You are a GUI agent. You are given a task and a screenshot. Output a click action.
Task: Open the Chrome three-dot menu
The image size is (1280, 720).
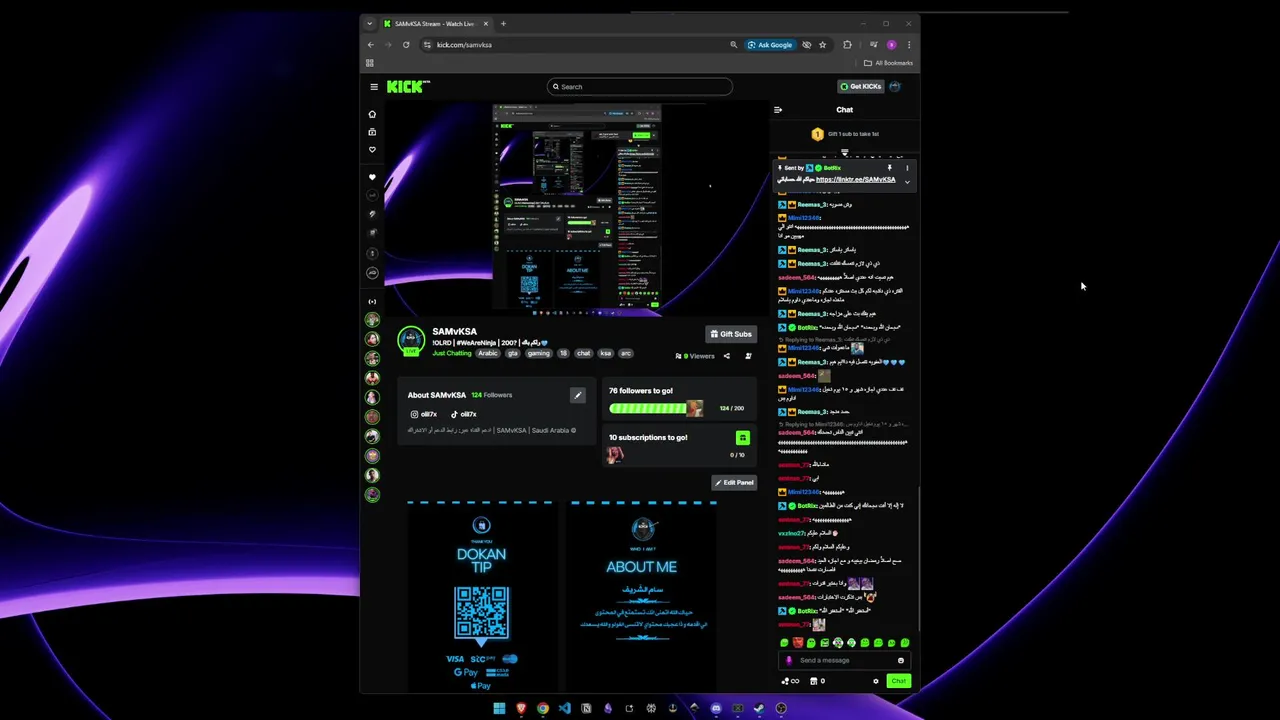point(908,45)
